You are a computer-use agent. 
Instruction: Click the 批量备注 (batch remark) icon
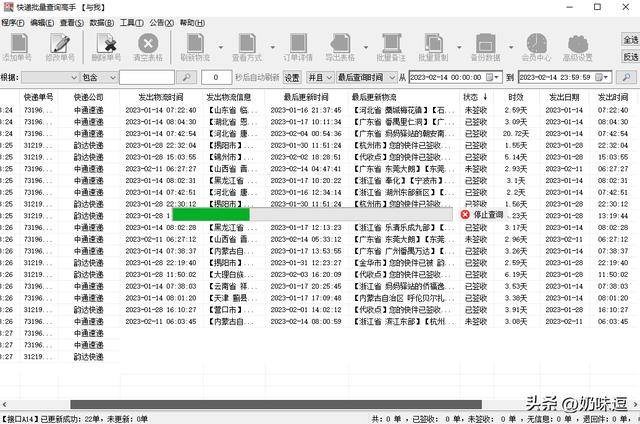(391, 43)
